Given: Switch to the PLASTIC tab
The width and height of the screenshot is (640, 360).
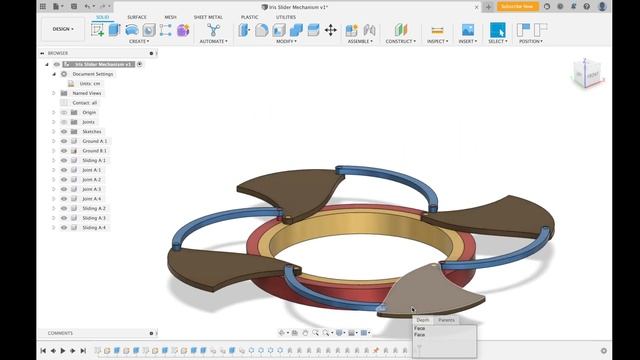Looking at the screenshot, I should pos(249,17).
